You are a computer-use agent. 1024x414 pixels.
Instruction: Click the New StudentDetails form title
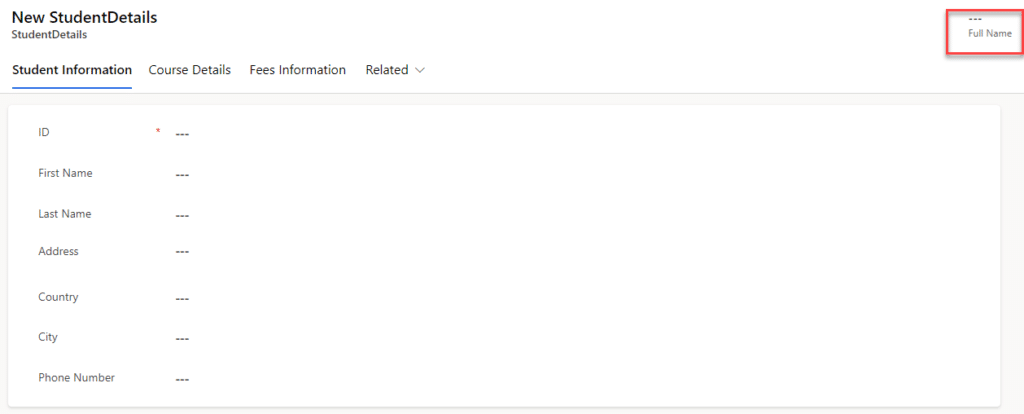pyautogui.click(x=84, y=17)
